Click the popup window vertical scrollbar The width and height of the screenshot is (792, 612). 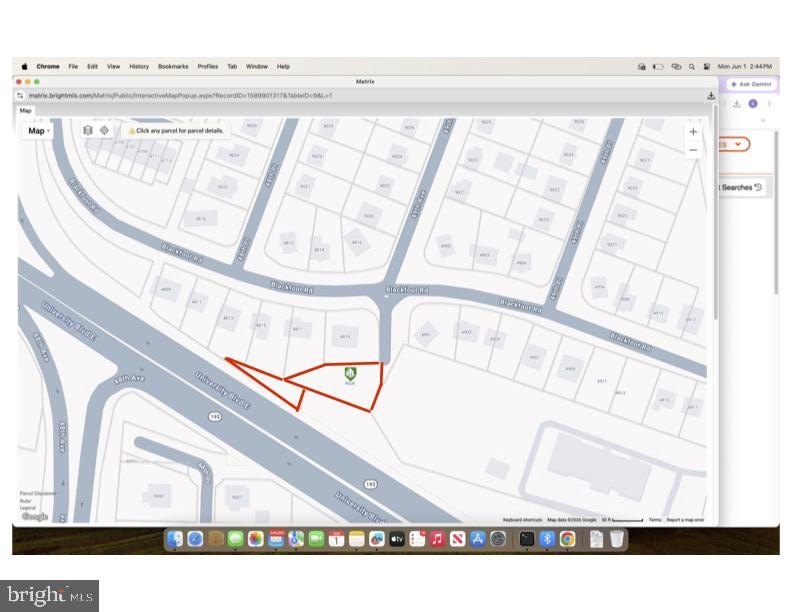[715, 212]
